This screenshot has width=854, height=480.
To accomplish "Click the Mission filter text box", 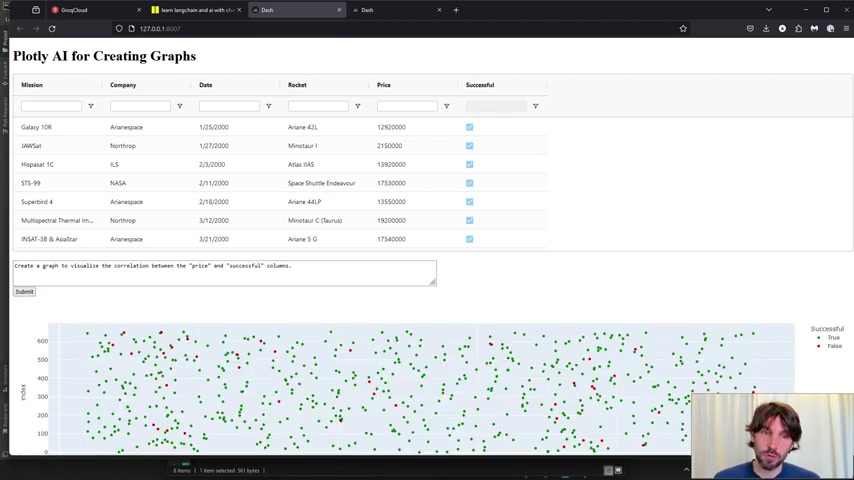I will point(51,106).
